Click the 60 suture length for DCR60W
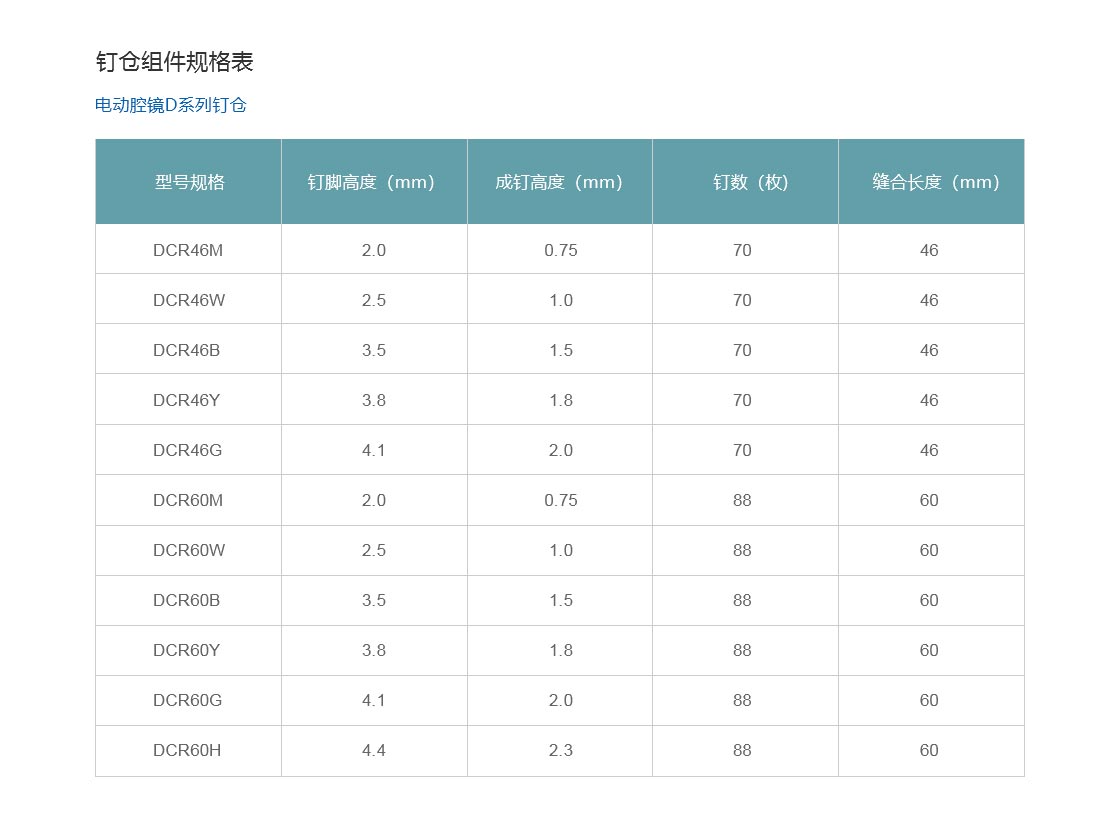1100x817 pixels. [929, 551]
